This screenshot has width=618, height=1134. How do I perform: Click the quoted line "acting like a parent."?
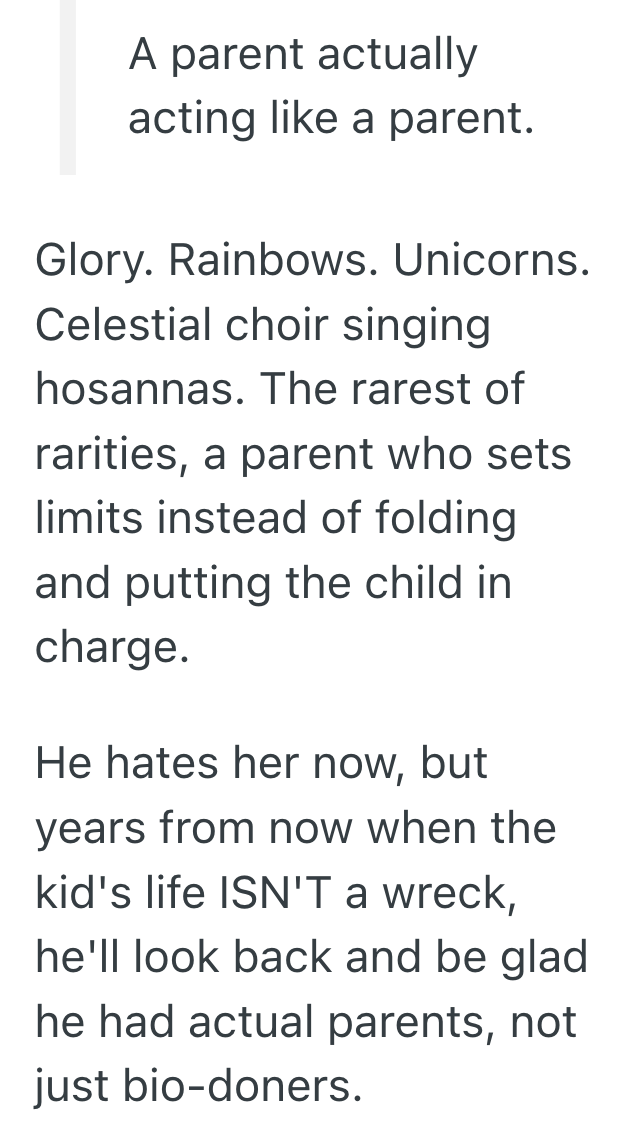[327, 120]
